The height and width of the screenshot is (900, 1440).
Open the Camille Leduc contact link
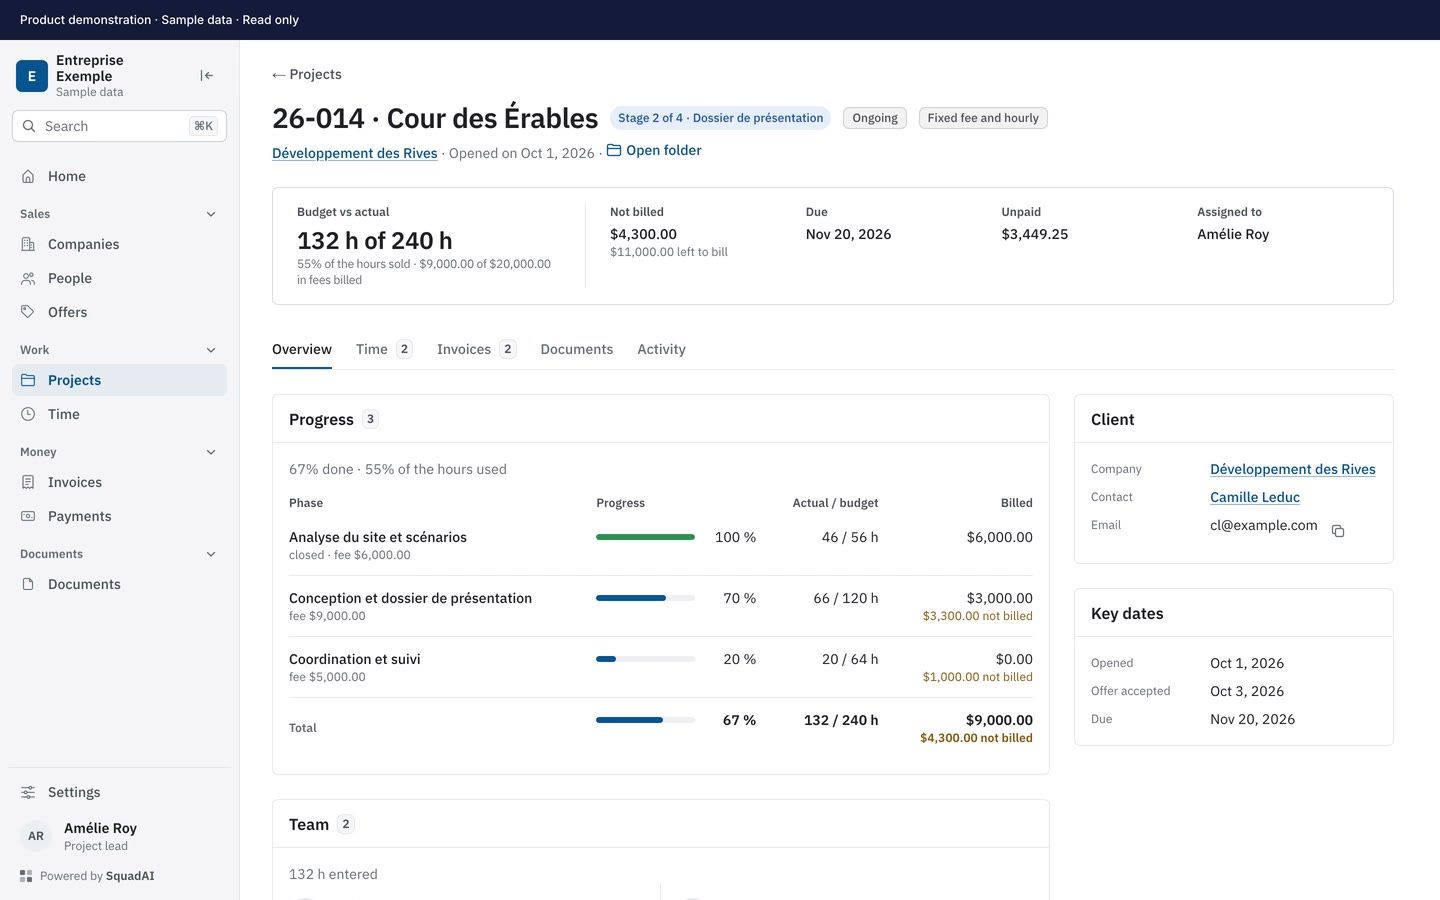click(x=1255, y=497)
